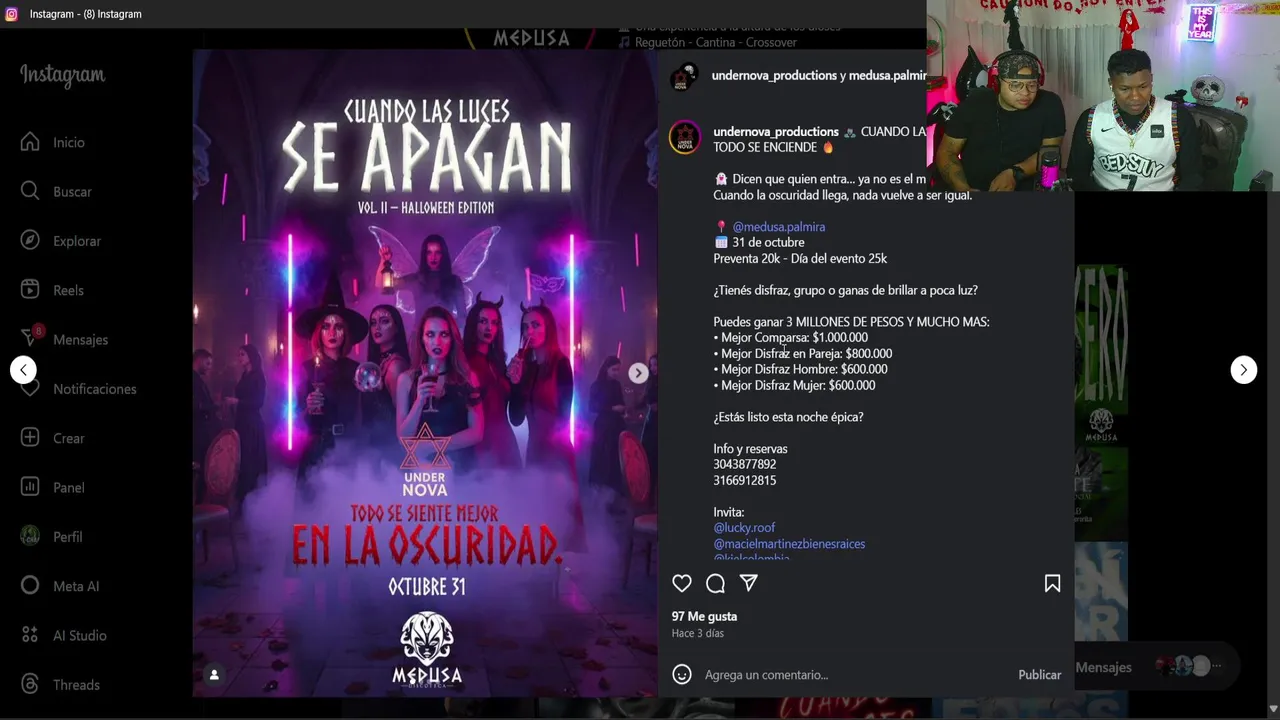Image resolution: width=1280 pixels, height=720 pixels.
Task: Click the Info y reservas text
Action: (750, 449)
